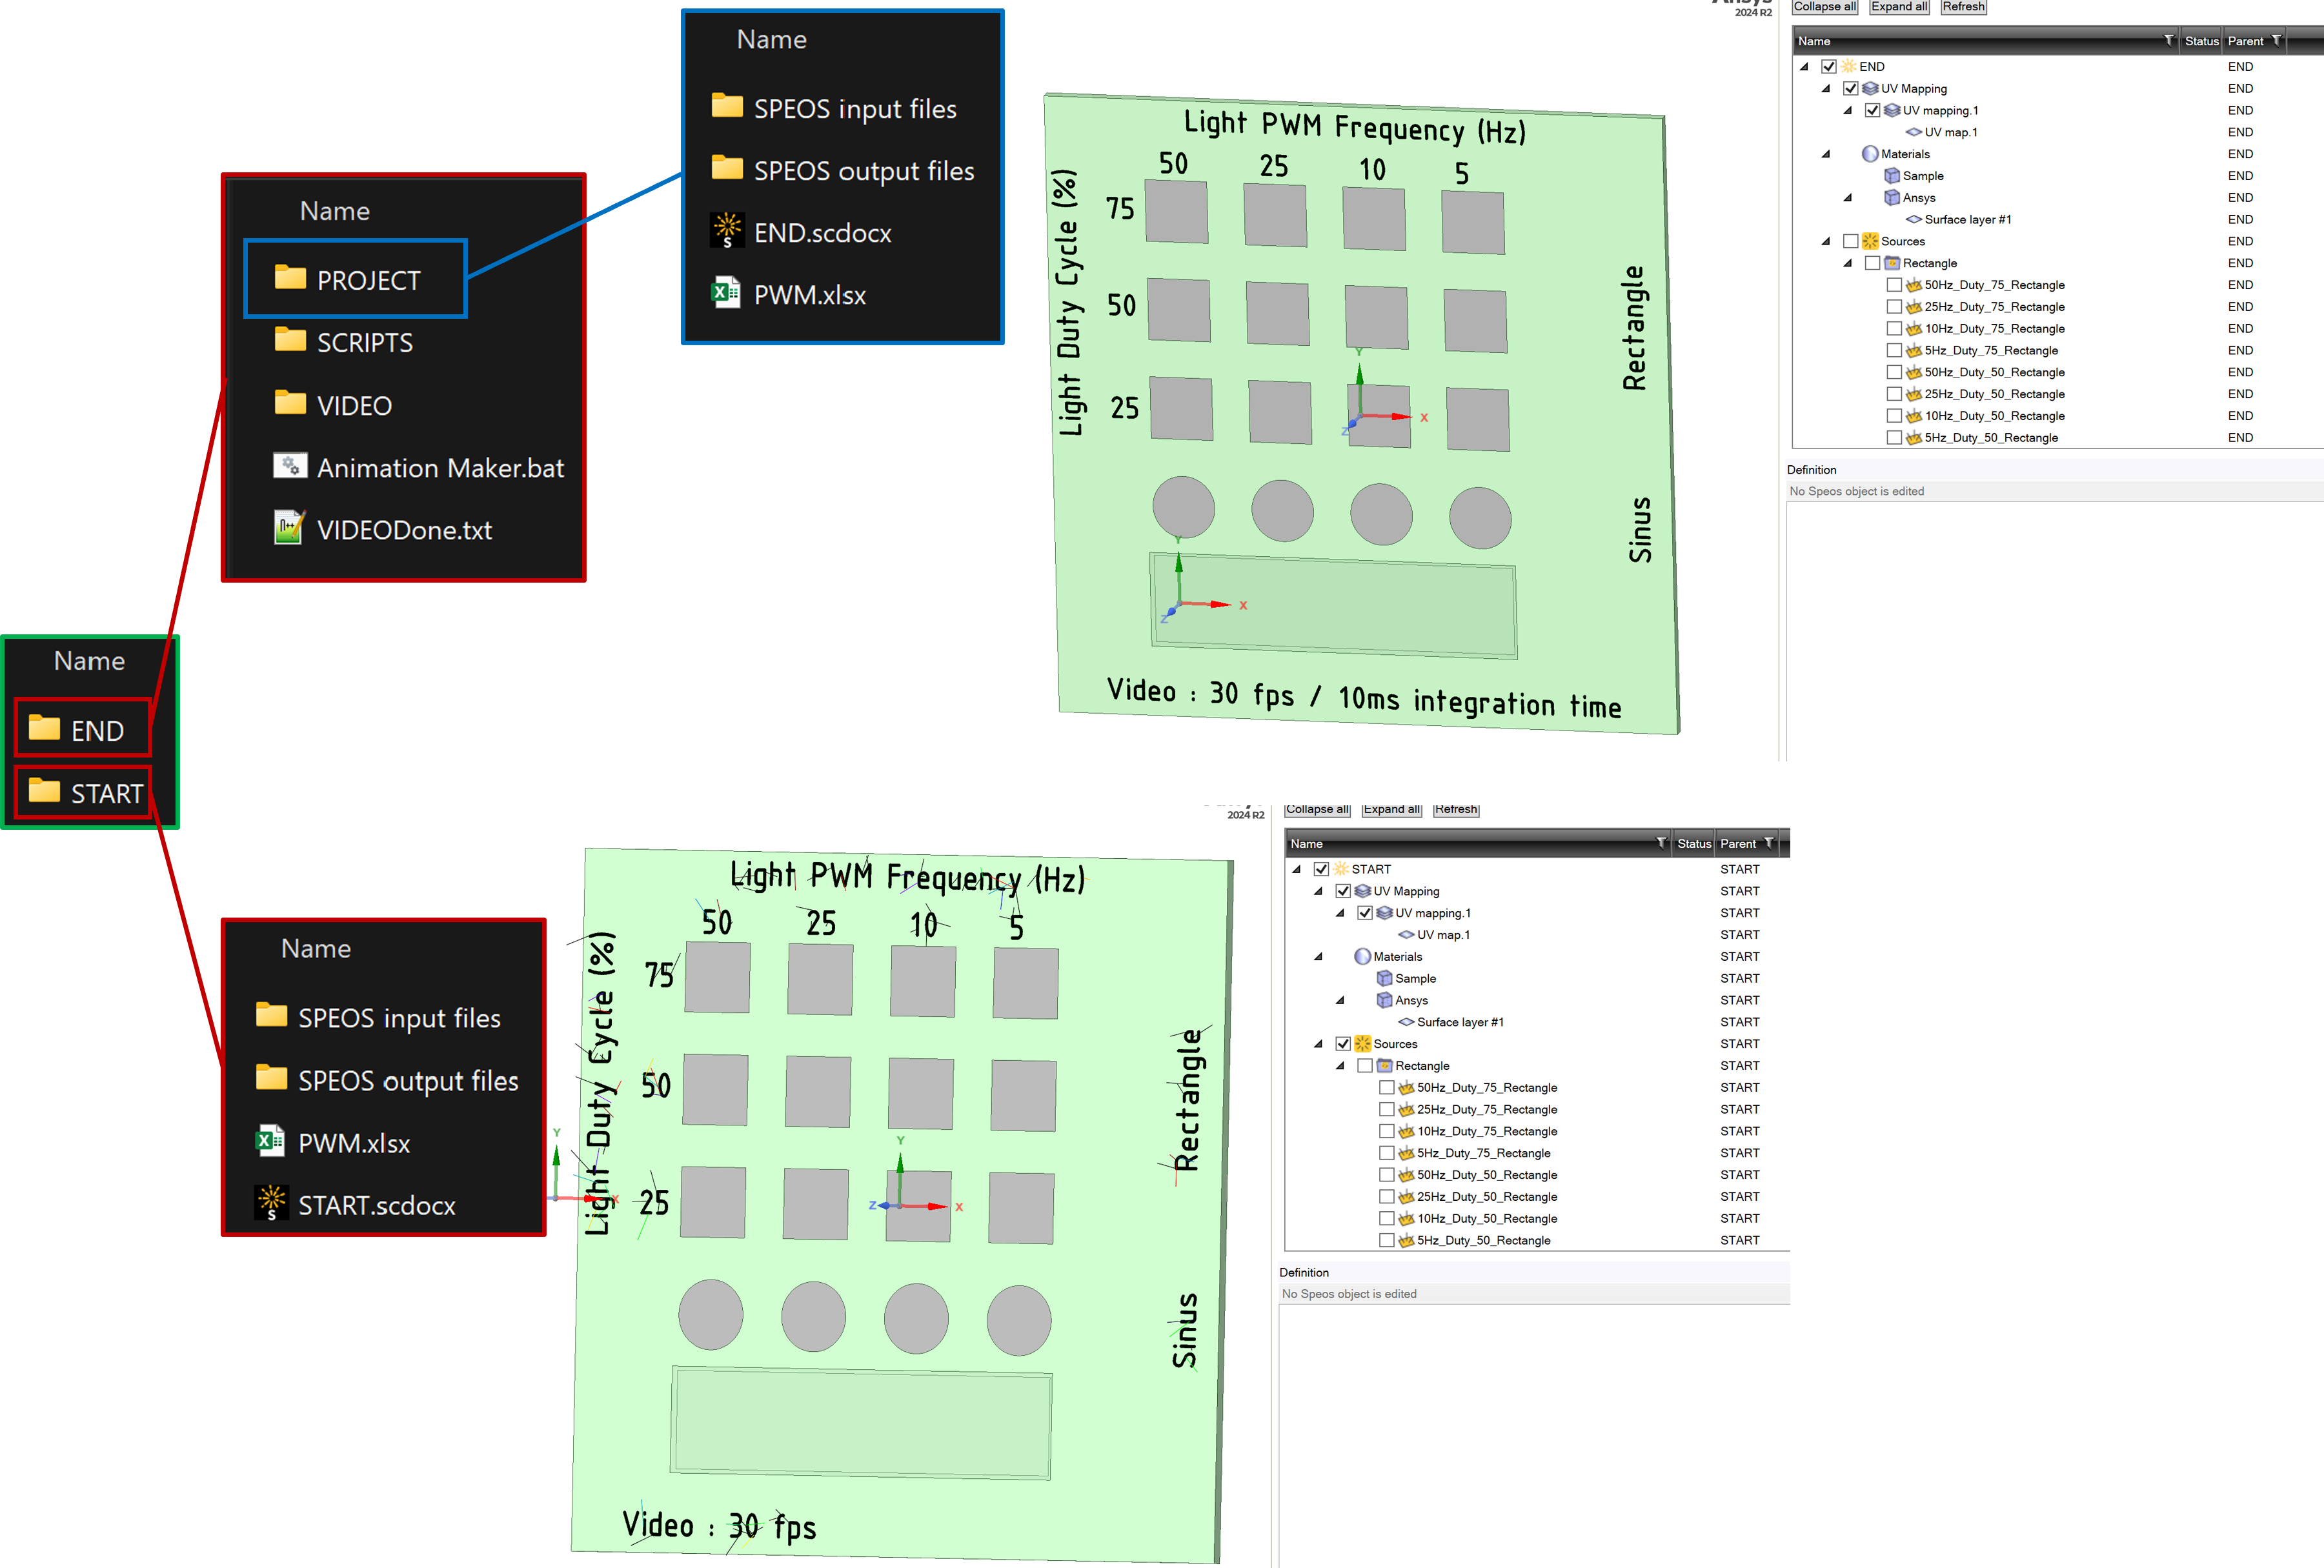The width and height of the screenshot is (2324, 1568).
Task: Collapse Rectangle node in END tree
Action: [x=1849, y=263]
